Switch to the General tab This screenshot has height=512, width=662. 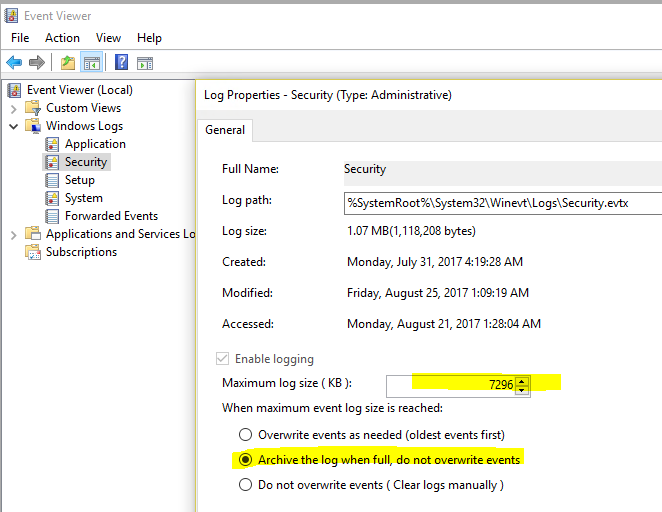coord(225,130)
